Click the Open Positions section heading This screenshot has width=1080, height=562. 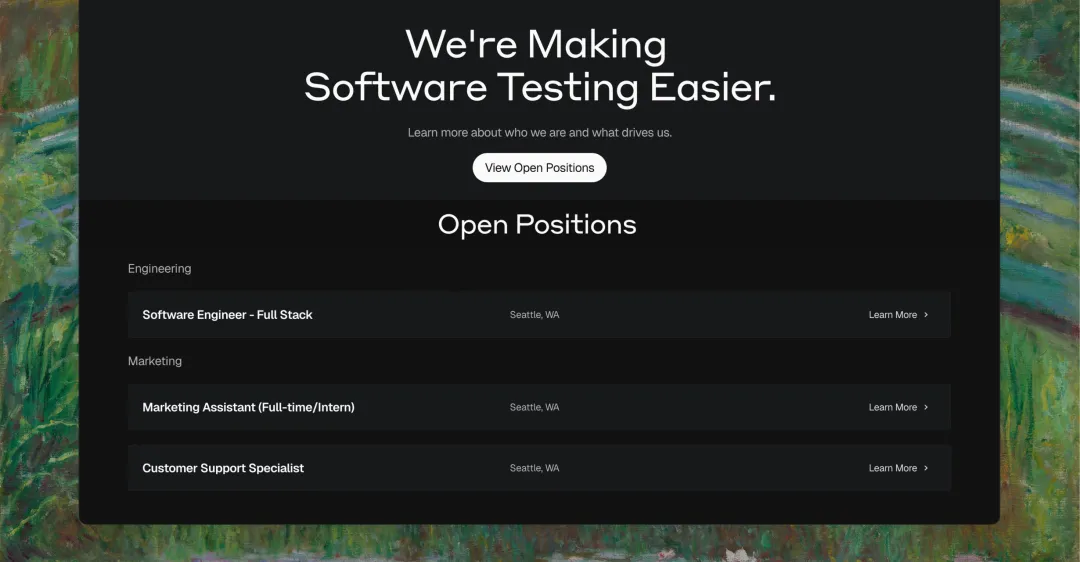537,224
